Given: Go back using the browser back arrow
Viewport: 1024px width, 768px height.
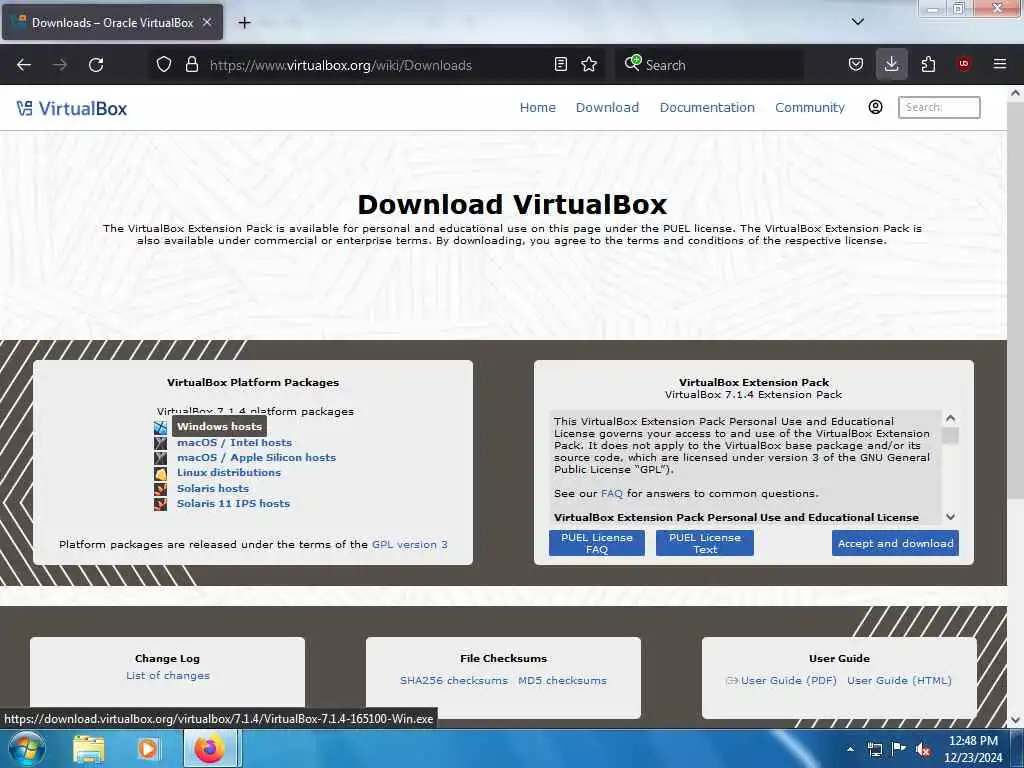Looking at the screenshot, I should (24, 65).
